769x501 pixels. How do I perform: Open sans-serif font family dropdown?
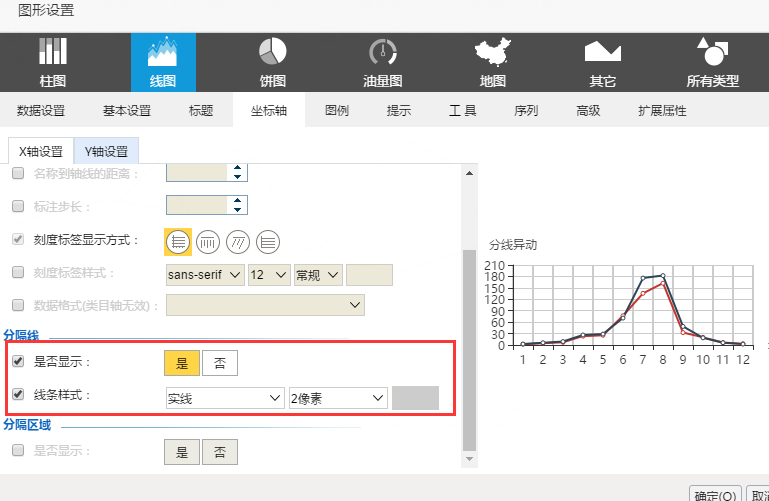[x=205, y=275]
